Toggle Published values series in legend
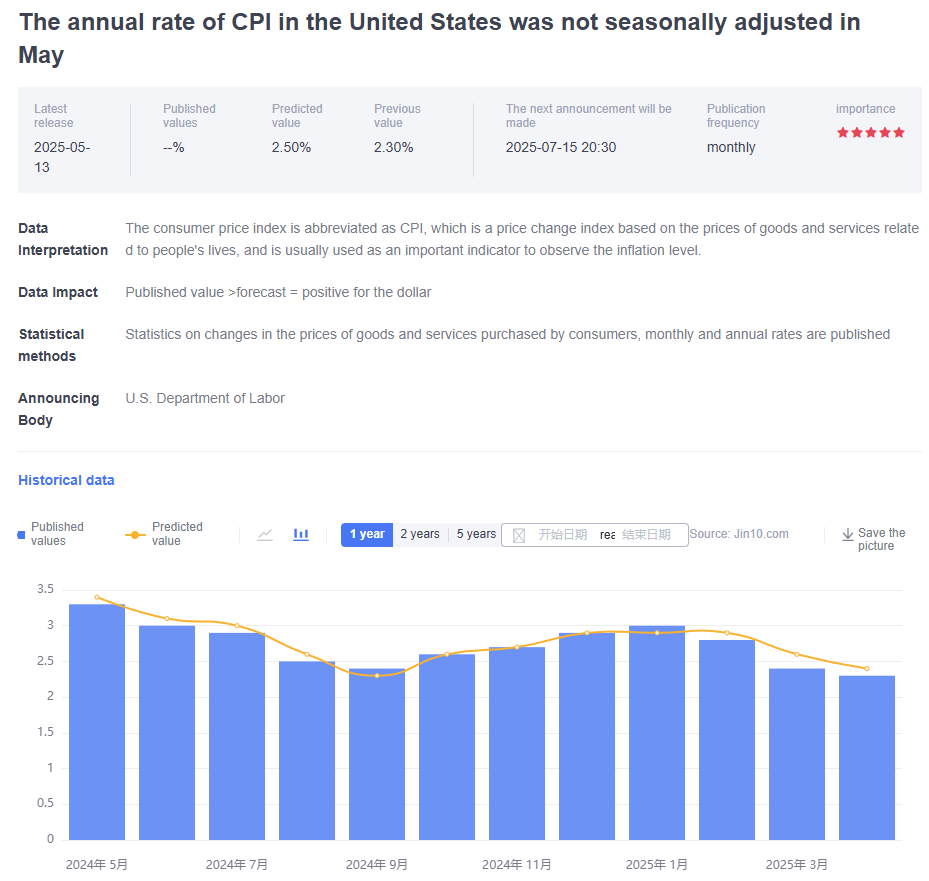This screenshot has height=881, width=929. click(x=52, y=534)
